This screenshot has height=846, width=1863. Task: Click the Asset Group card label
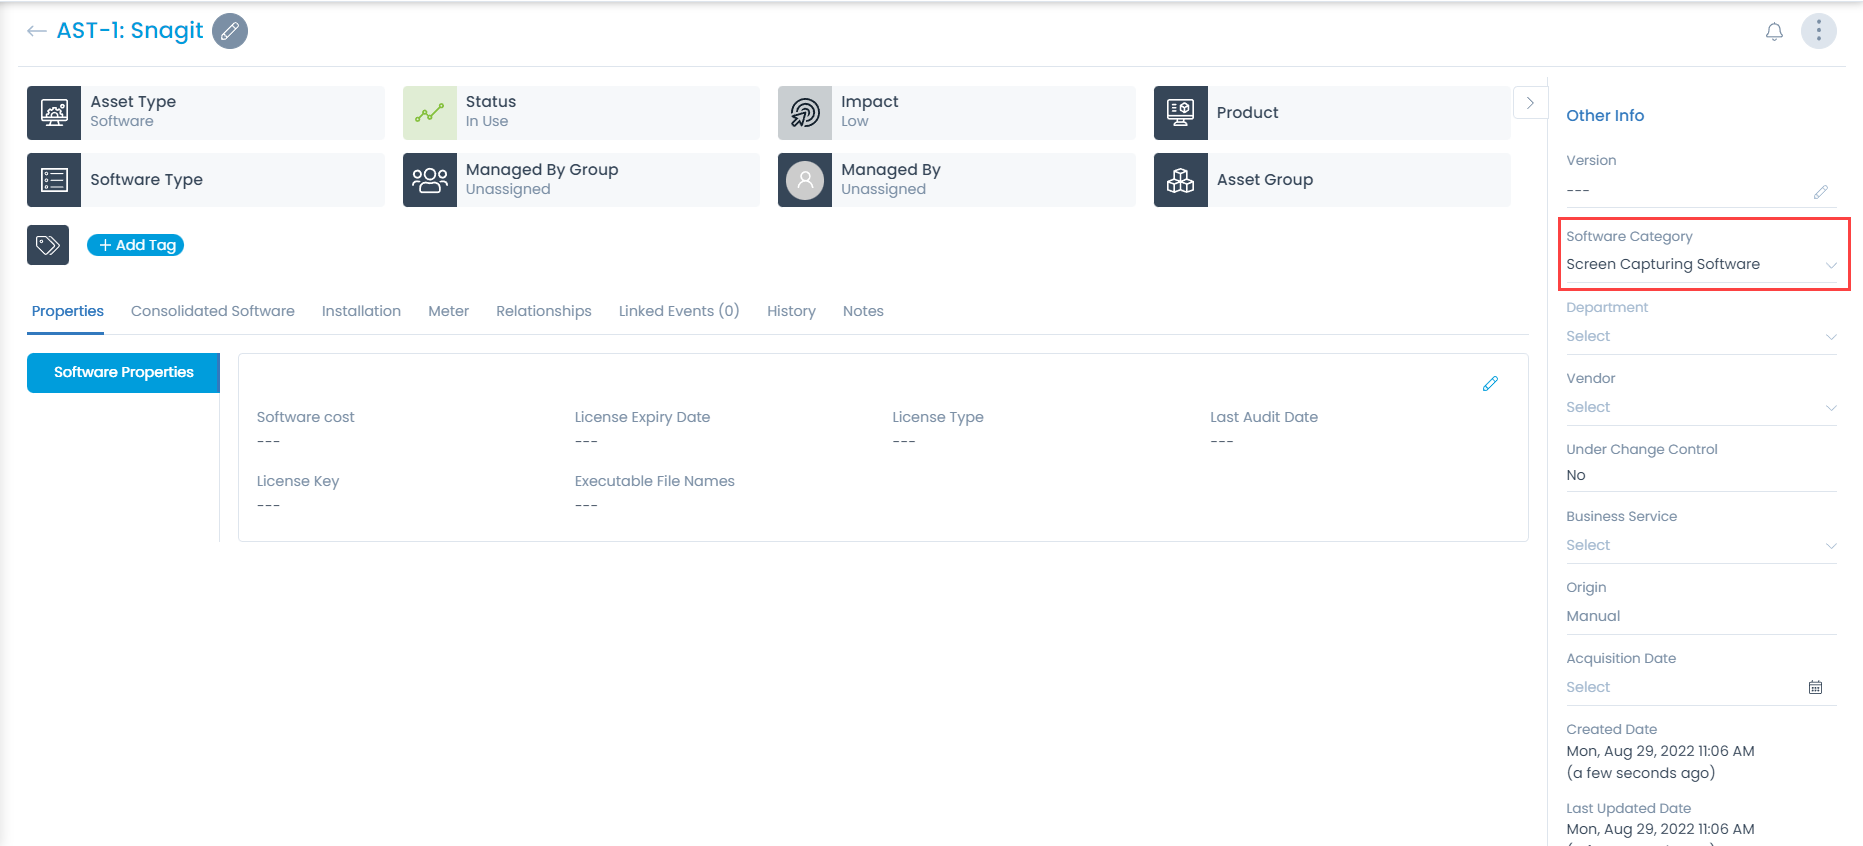click(1265, 180)
